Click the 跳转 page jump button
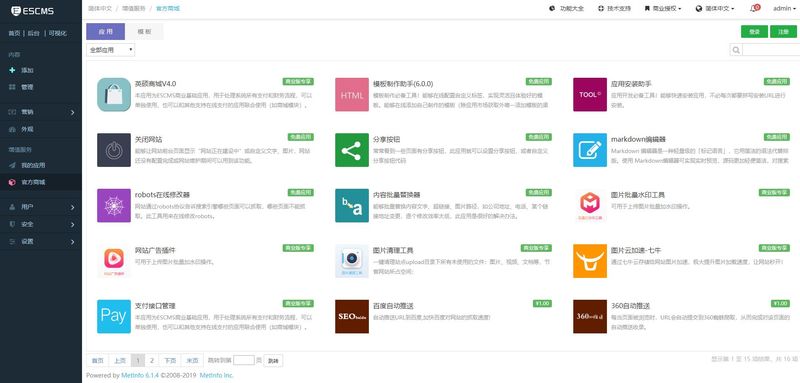800x383 pixels. click(273, 361)
